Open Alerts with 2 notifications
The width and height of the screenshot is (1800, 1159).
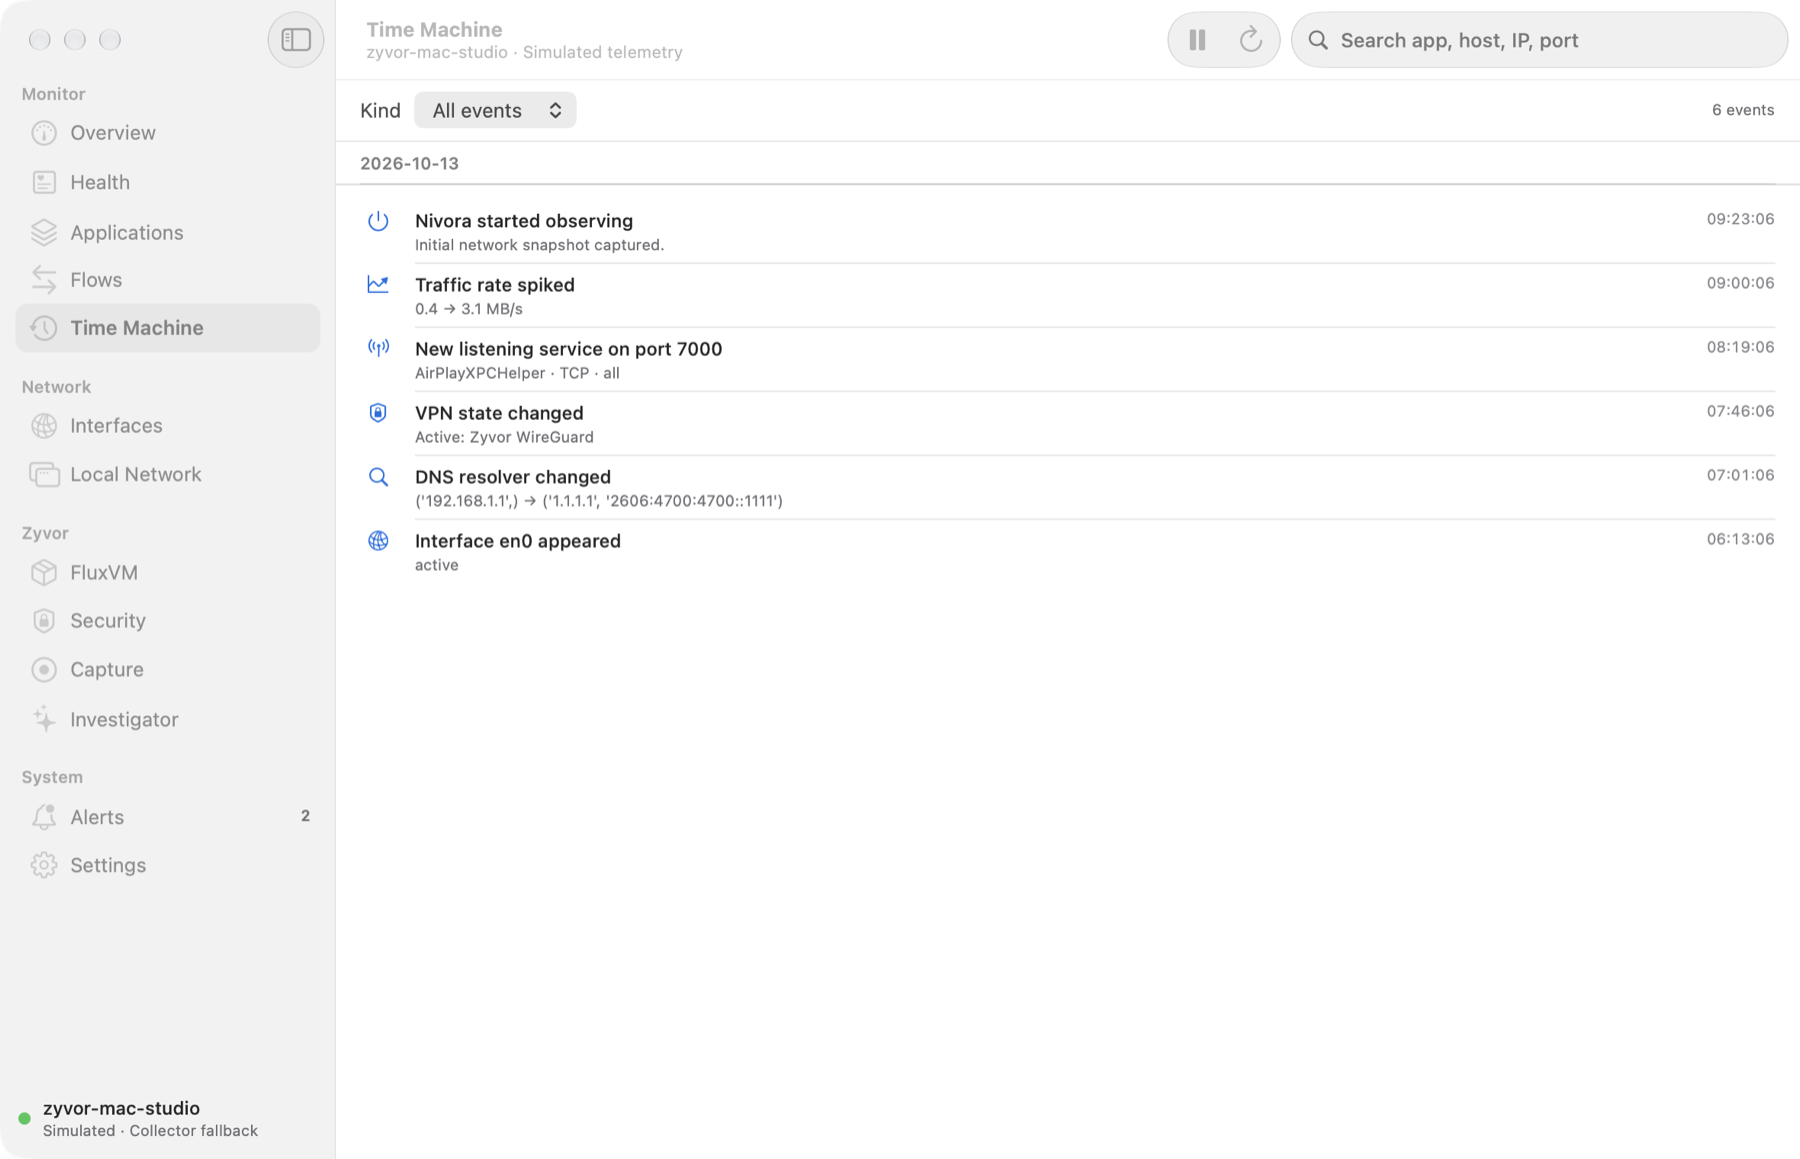168,817
